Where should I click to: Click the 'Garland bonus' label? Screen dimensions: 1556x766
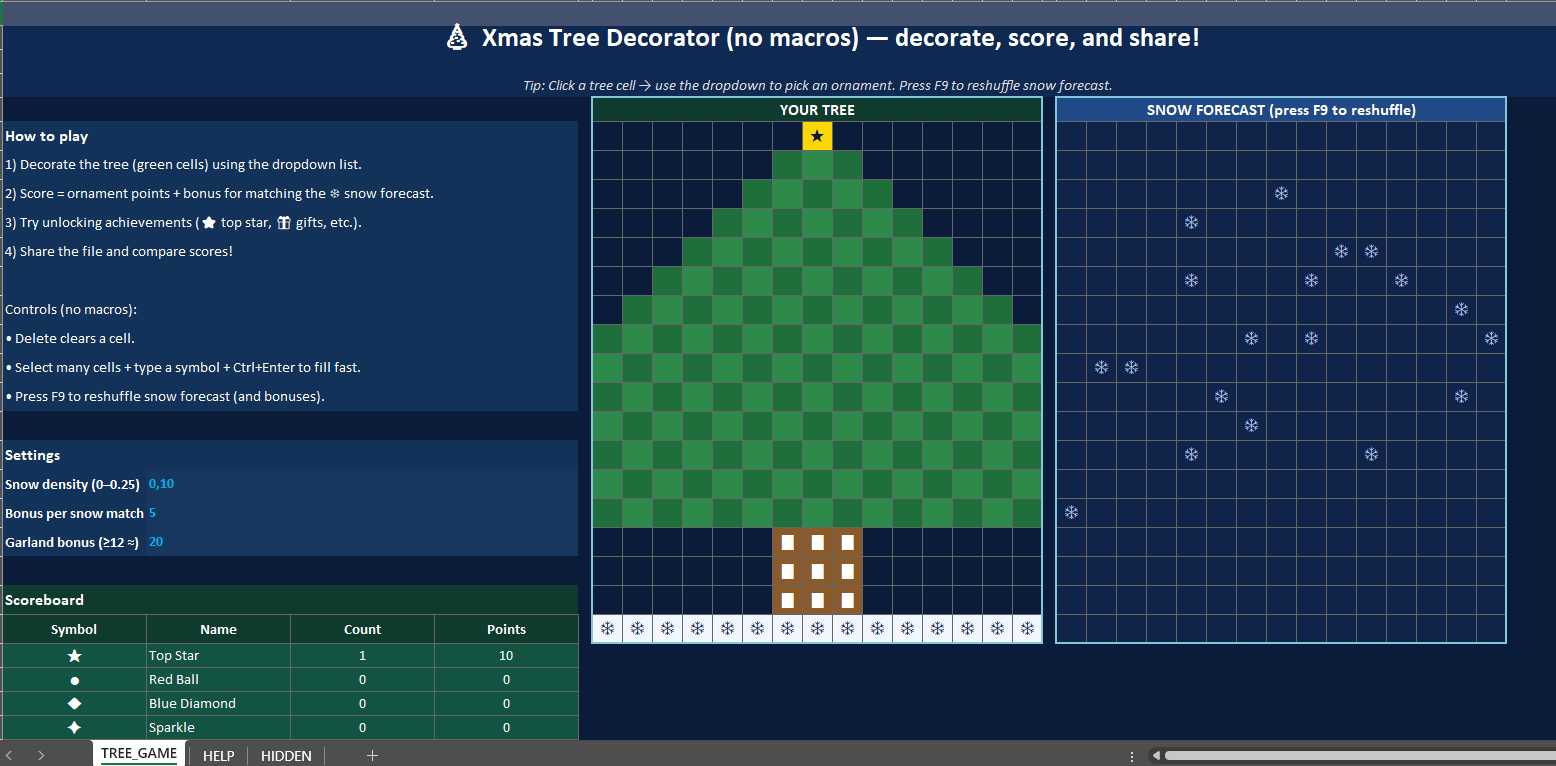[72, 542]
